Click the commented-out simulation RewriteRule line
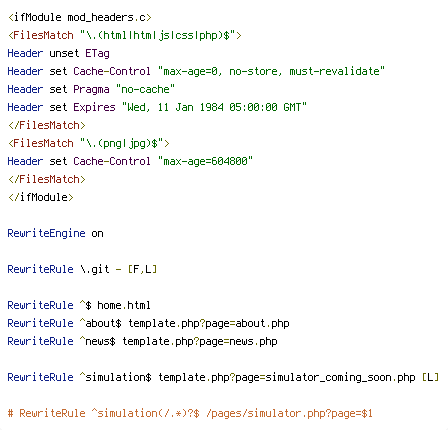Viewport: 448px width, 430px height. [190, 413]
